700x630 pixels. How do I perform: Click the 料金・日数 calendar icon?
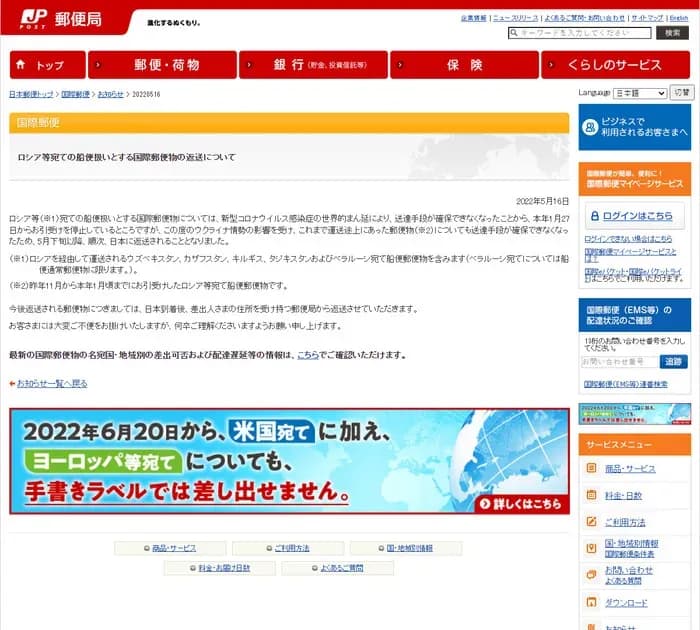(x=593, y=495)
